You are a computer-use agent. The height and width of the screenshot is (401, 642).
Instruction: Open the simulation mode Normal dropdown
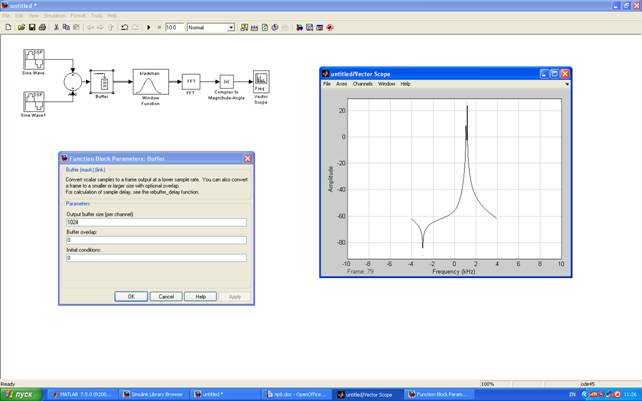211,27
